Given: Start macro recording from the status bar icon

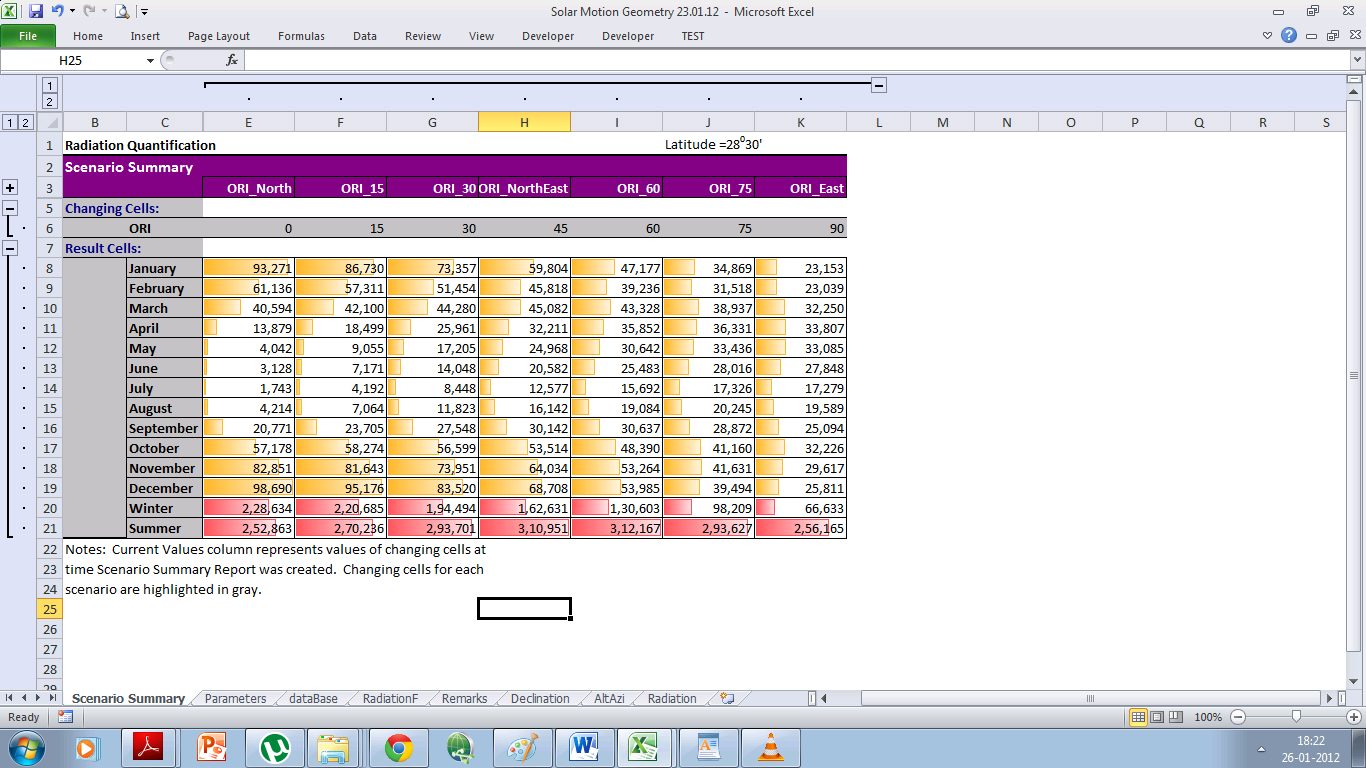Looking at the screenshot, I should click(65, 716).
